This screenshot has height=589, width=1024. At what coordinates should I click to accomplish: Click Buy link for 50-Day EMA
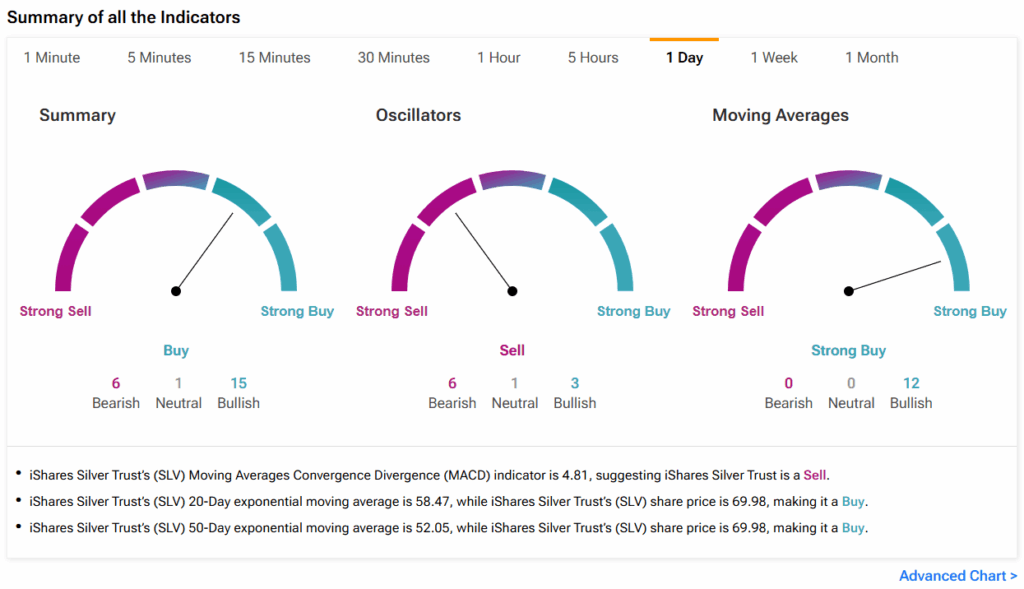[x=853, y=527]
